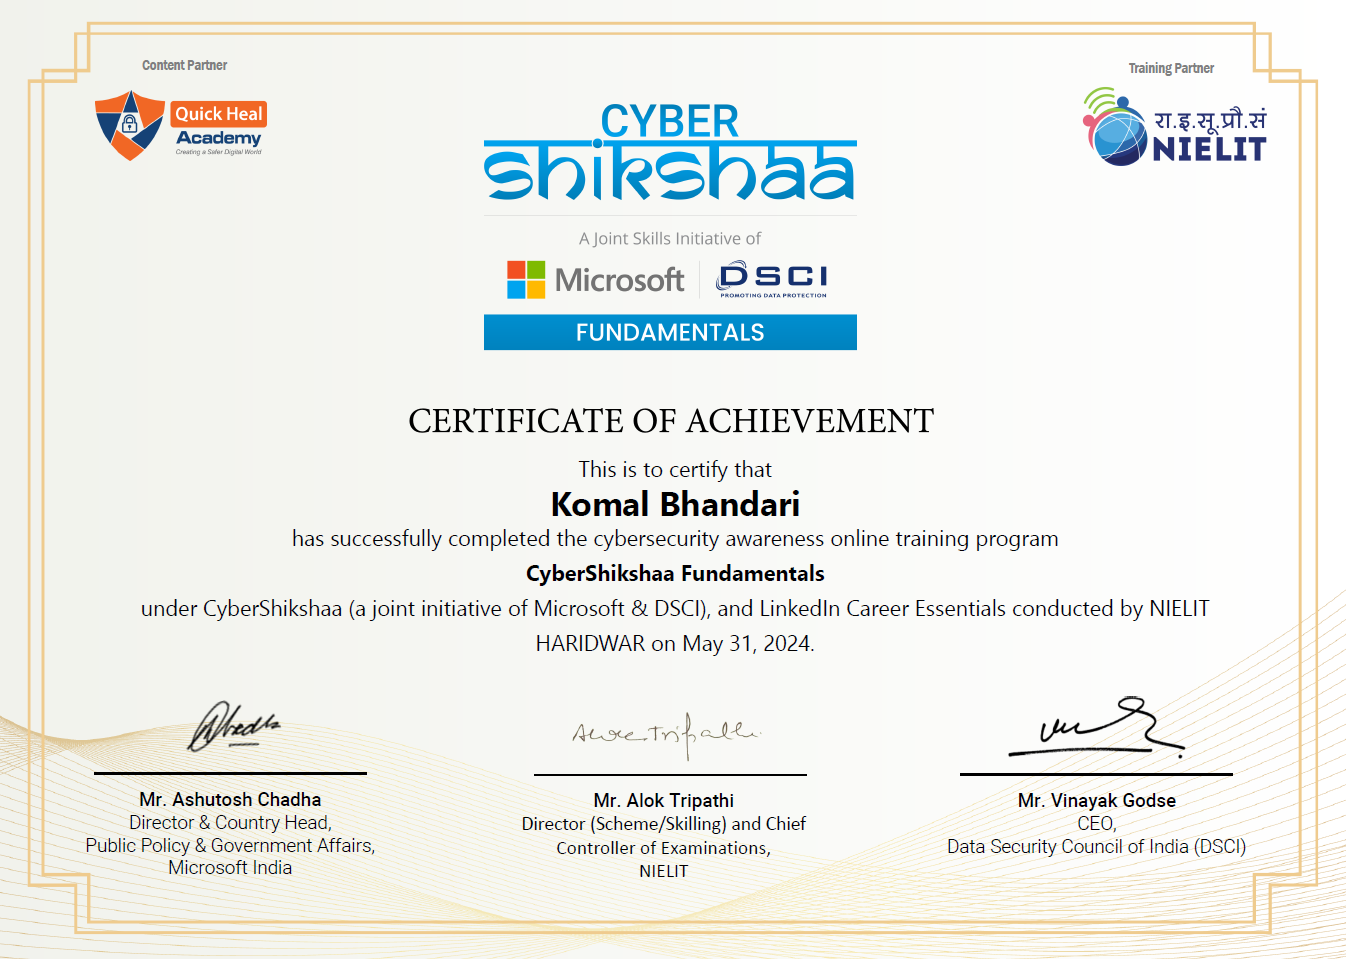1346x959 pixels.
Task: Click 'Director & Country Head,' text
Action: (x=230, y=822)
